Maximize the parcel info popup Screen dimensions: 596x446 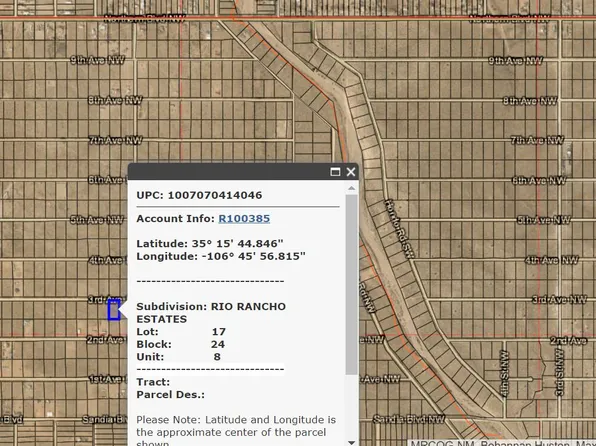(x=335, y=172)
